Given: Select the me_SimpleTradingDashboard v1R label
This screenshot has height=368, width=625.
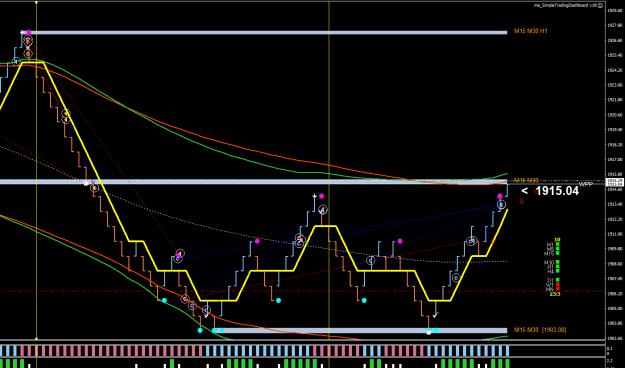Looking at the screenshot, I should point(566,5).
